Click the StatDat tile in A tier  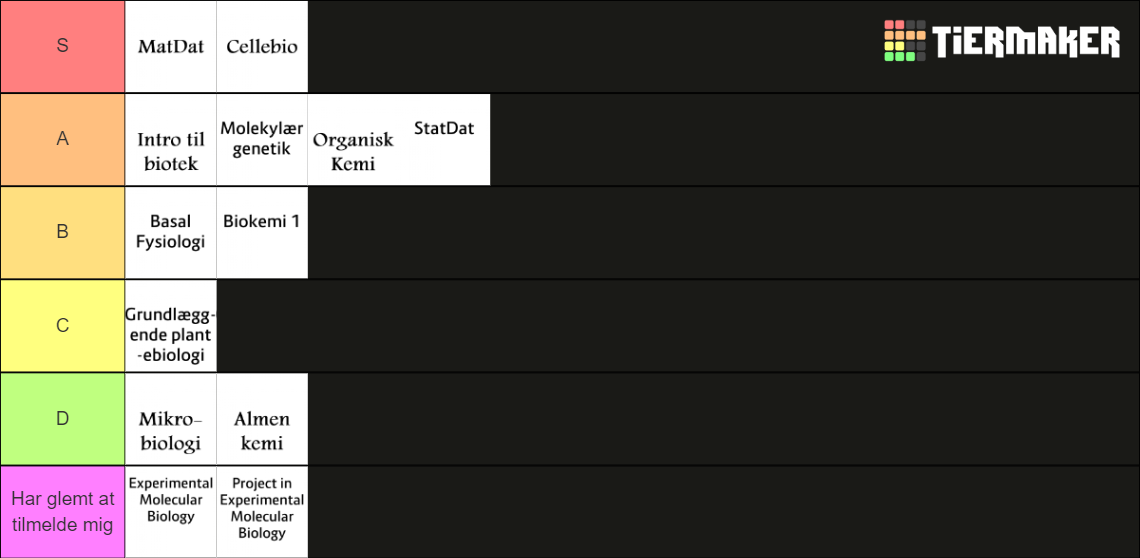coord(444,140)
